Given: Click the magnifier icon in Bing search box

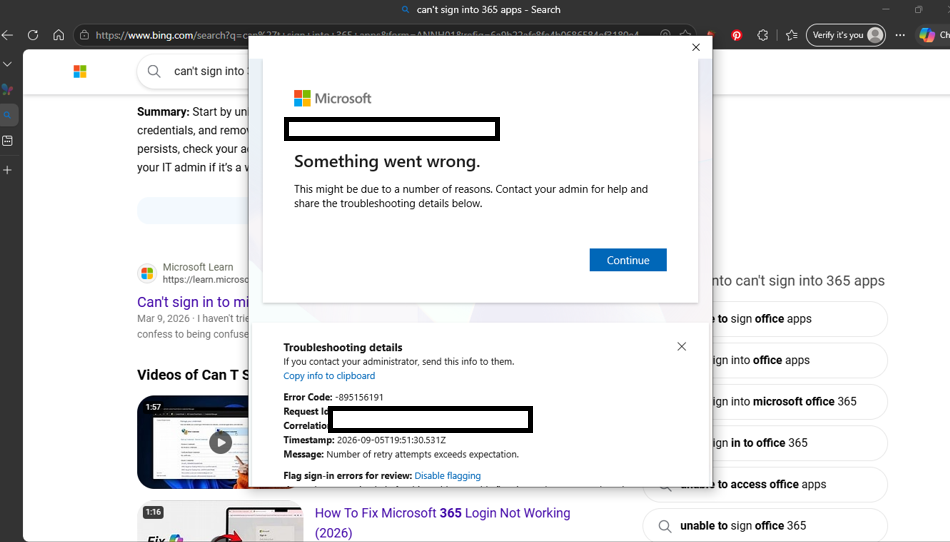Looking at the screenshot, I should click(x=154, y=71).
